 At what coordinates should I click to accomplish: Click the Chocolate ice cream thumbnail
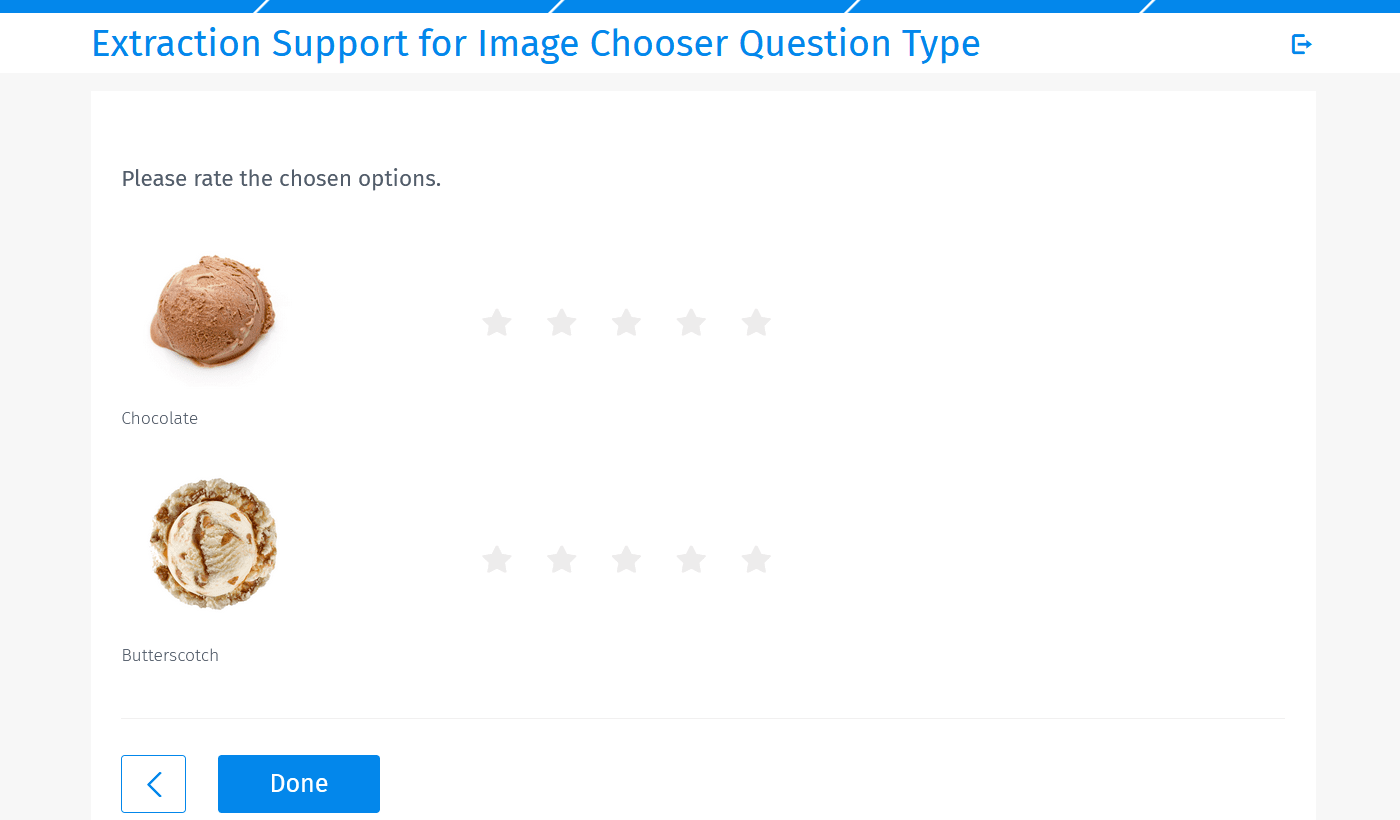click(x=213, y=313)
